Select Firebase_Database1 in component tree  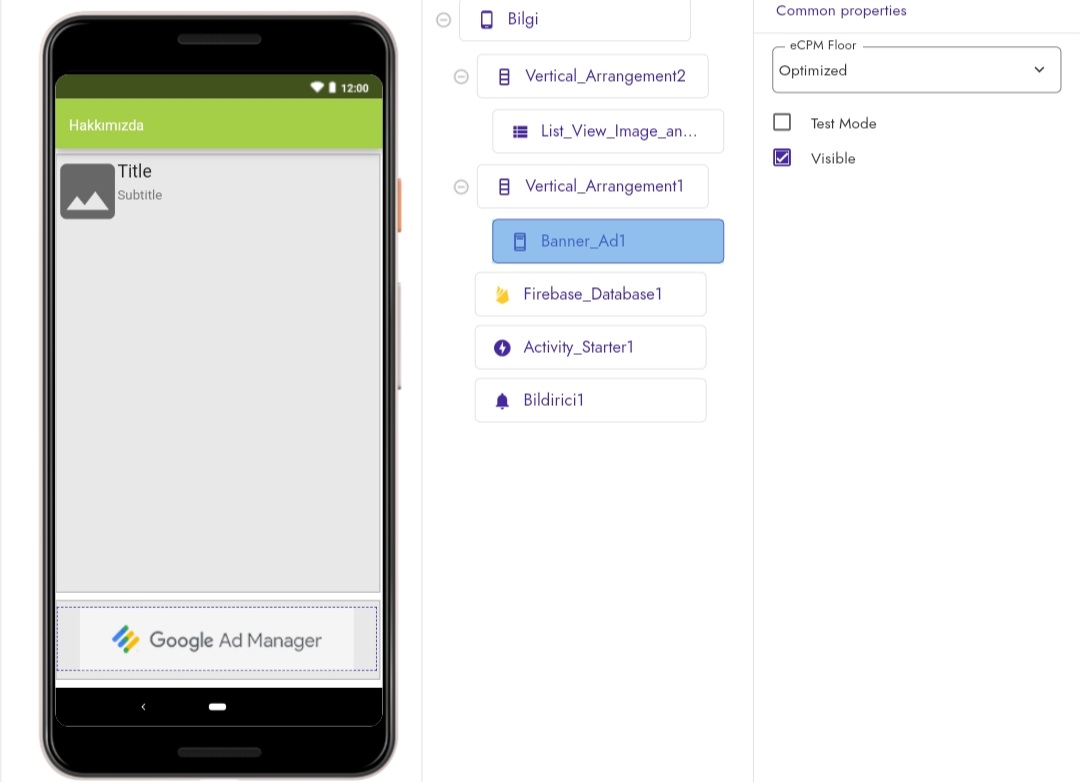(x=590, y=295)
